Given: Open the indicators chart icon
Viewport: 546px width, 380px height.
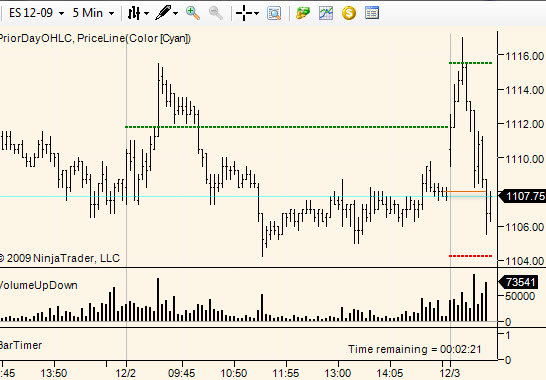Looking at the screenshot, I should 326,13.
